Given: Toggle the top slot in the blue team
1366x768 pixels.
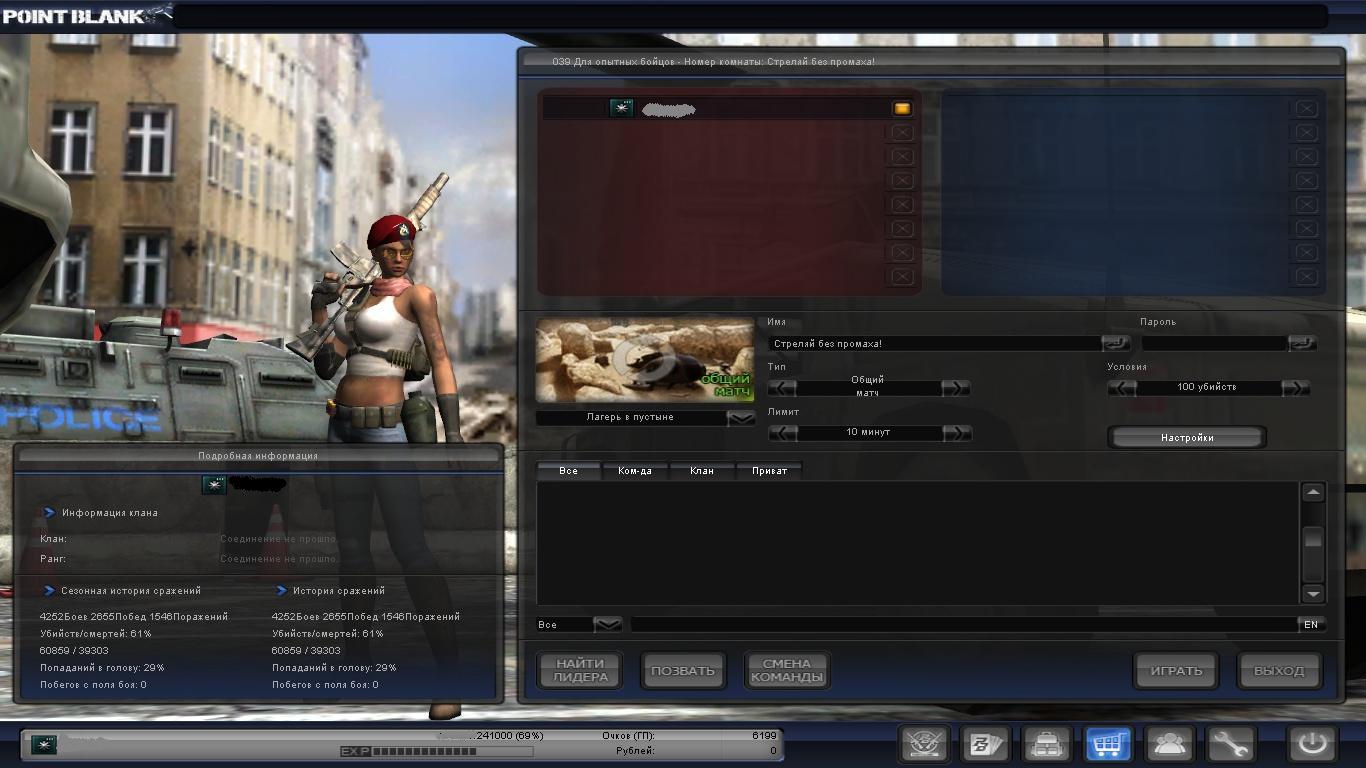Looking at the screenshot, I should point(1306,109).
